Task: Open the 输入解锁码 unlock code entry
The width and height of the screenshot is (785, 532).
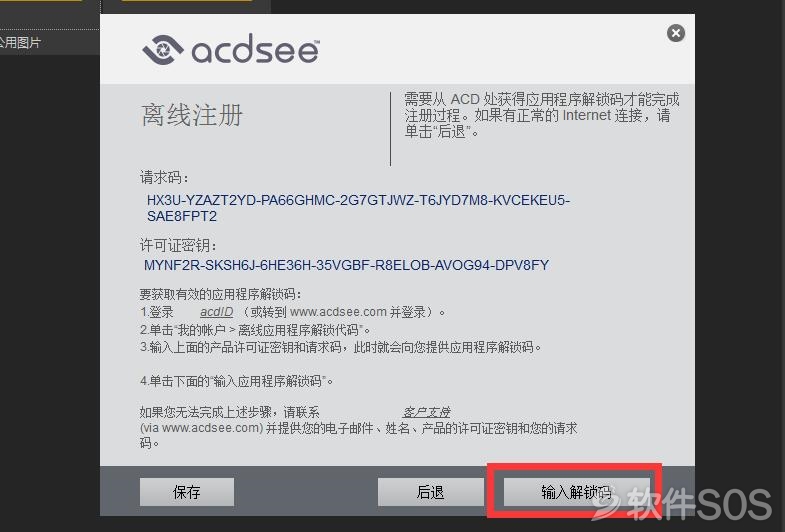Action: 576,492
